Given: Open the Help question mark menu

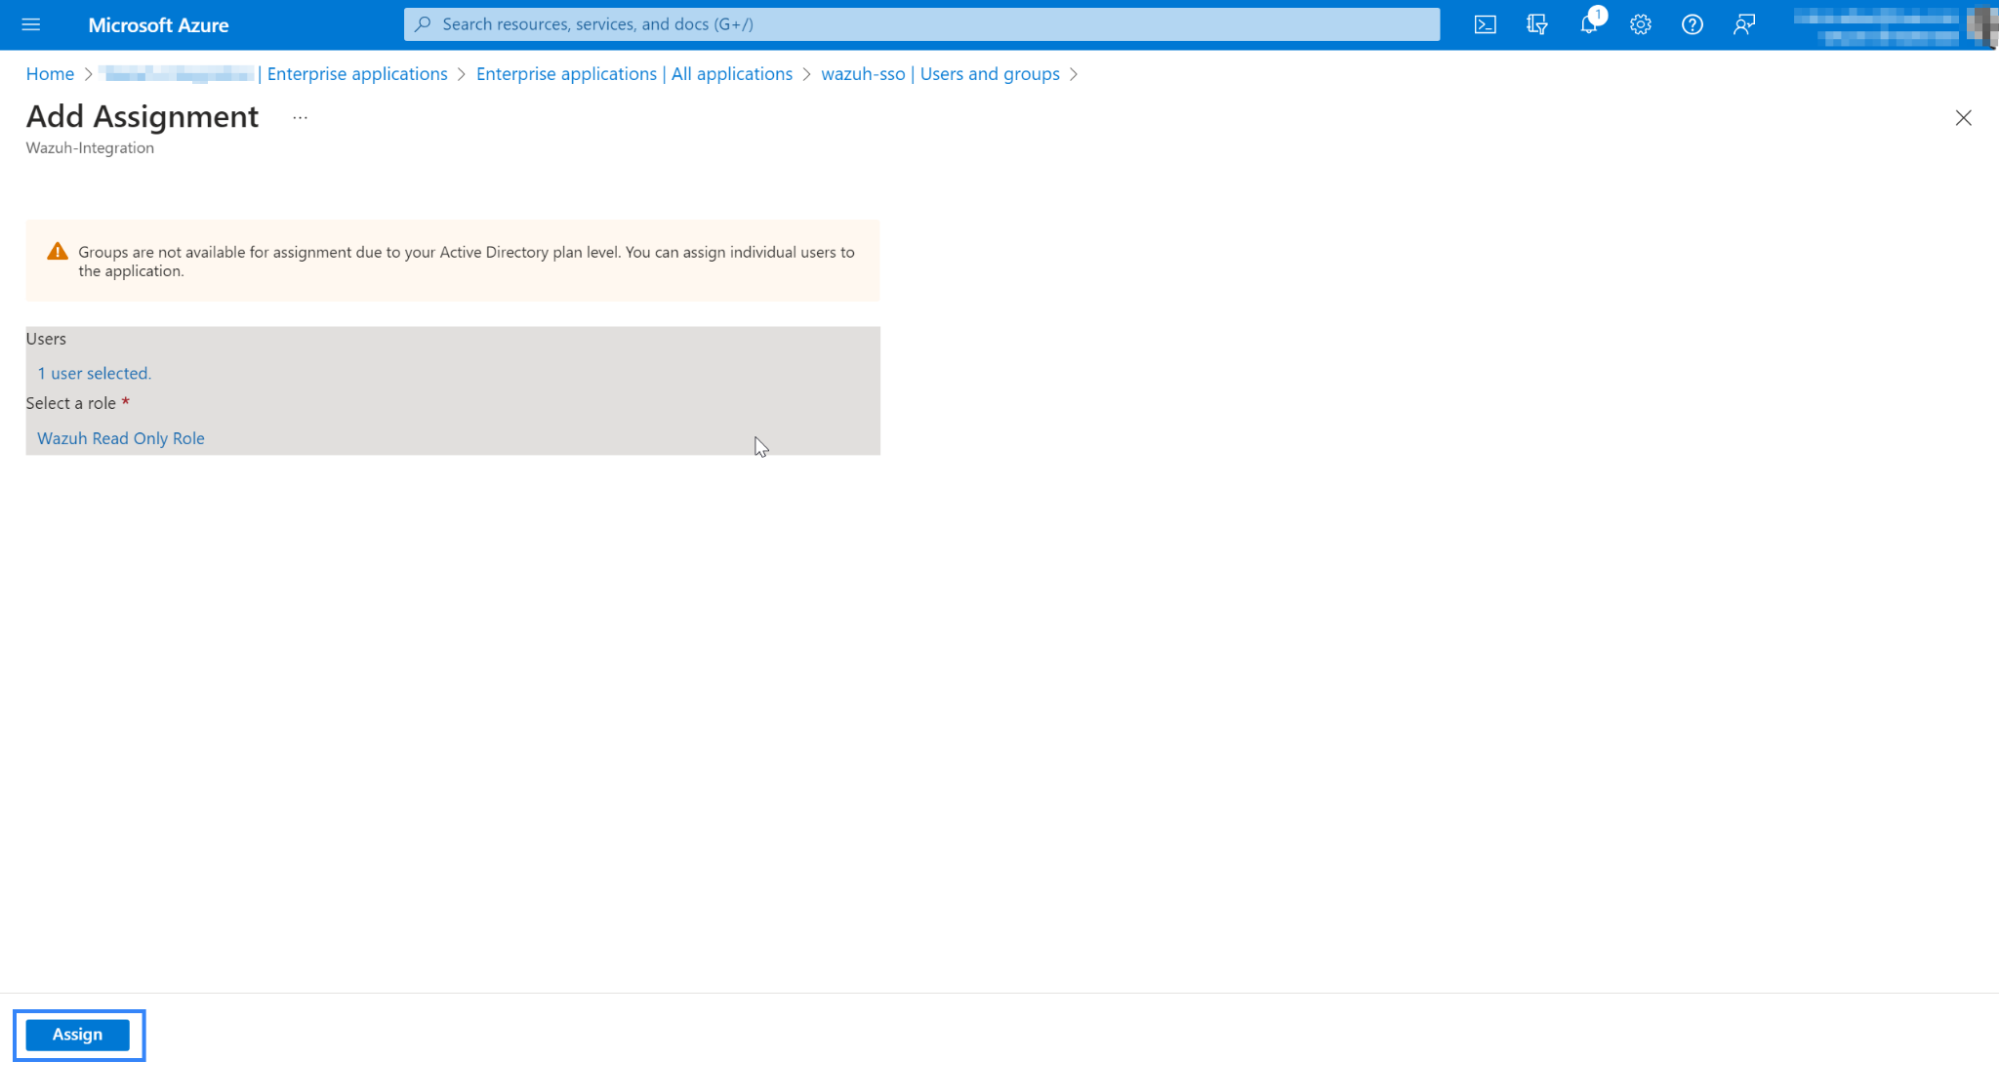Looking at the screenshot, I should [1692, 24].
